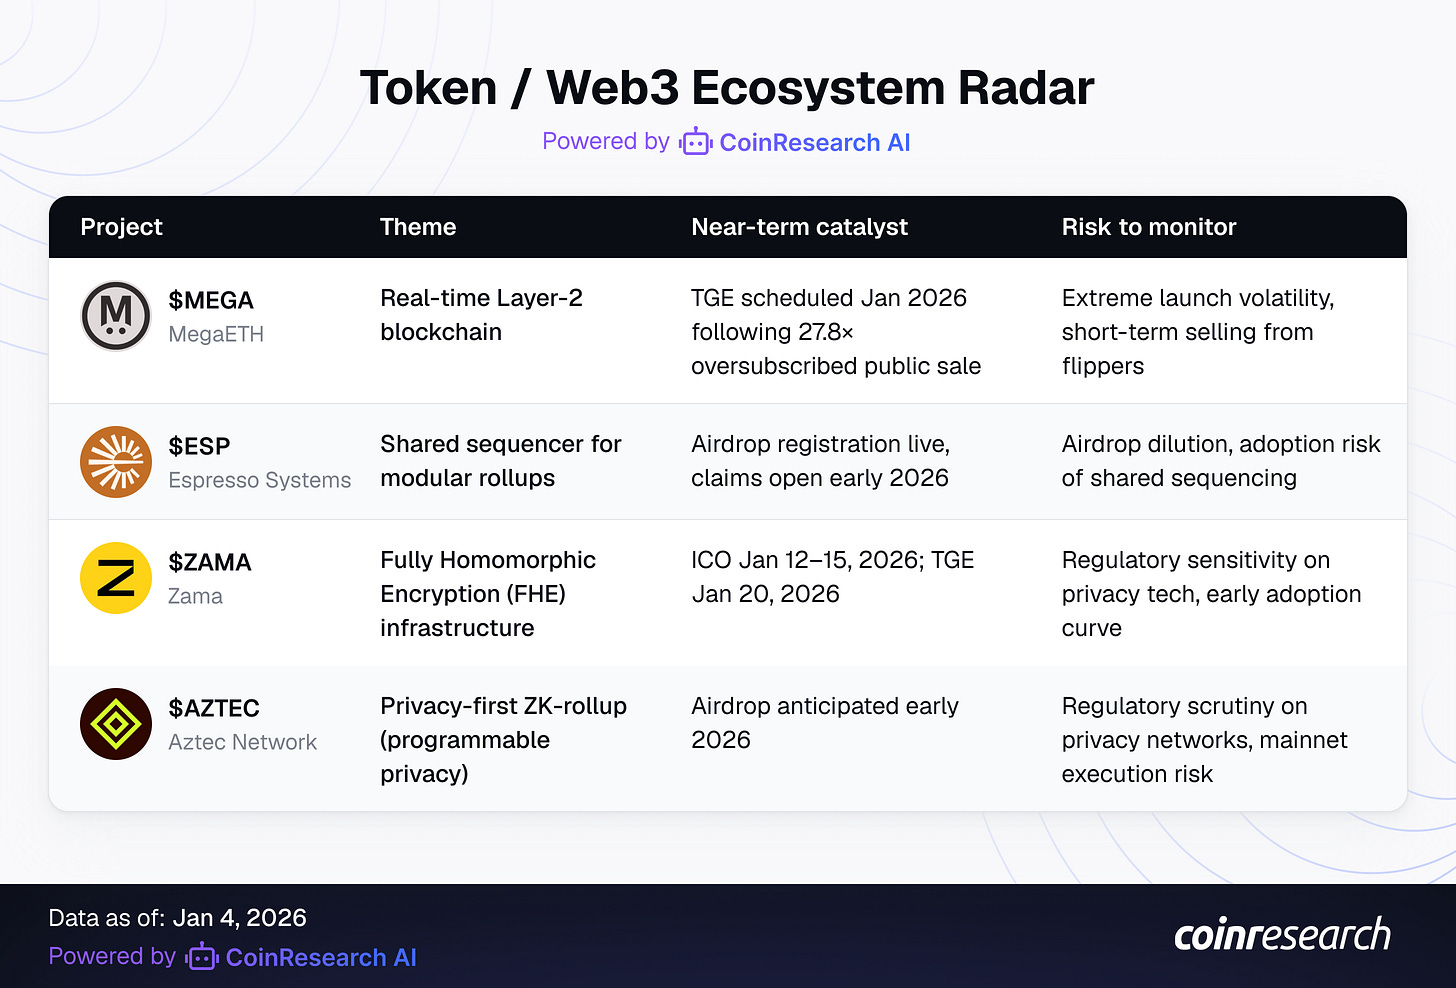
Task: Click the Shared sequencer for modular rollups cell
Action: click(501, 461)
